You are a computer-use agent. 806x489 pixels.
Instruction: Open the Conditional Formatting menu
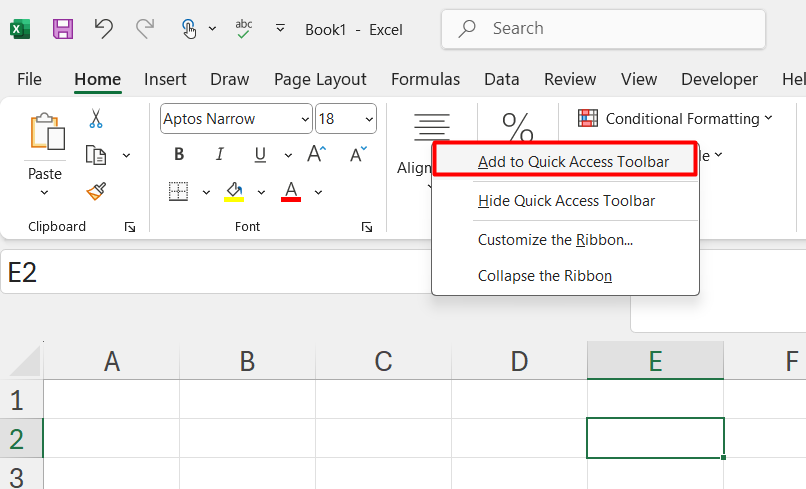675,119
